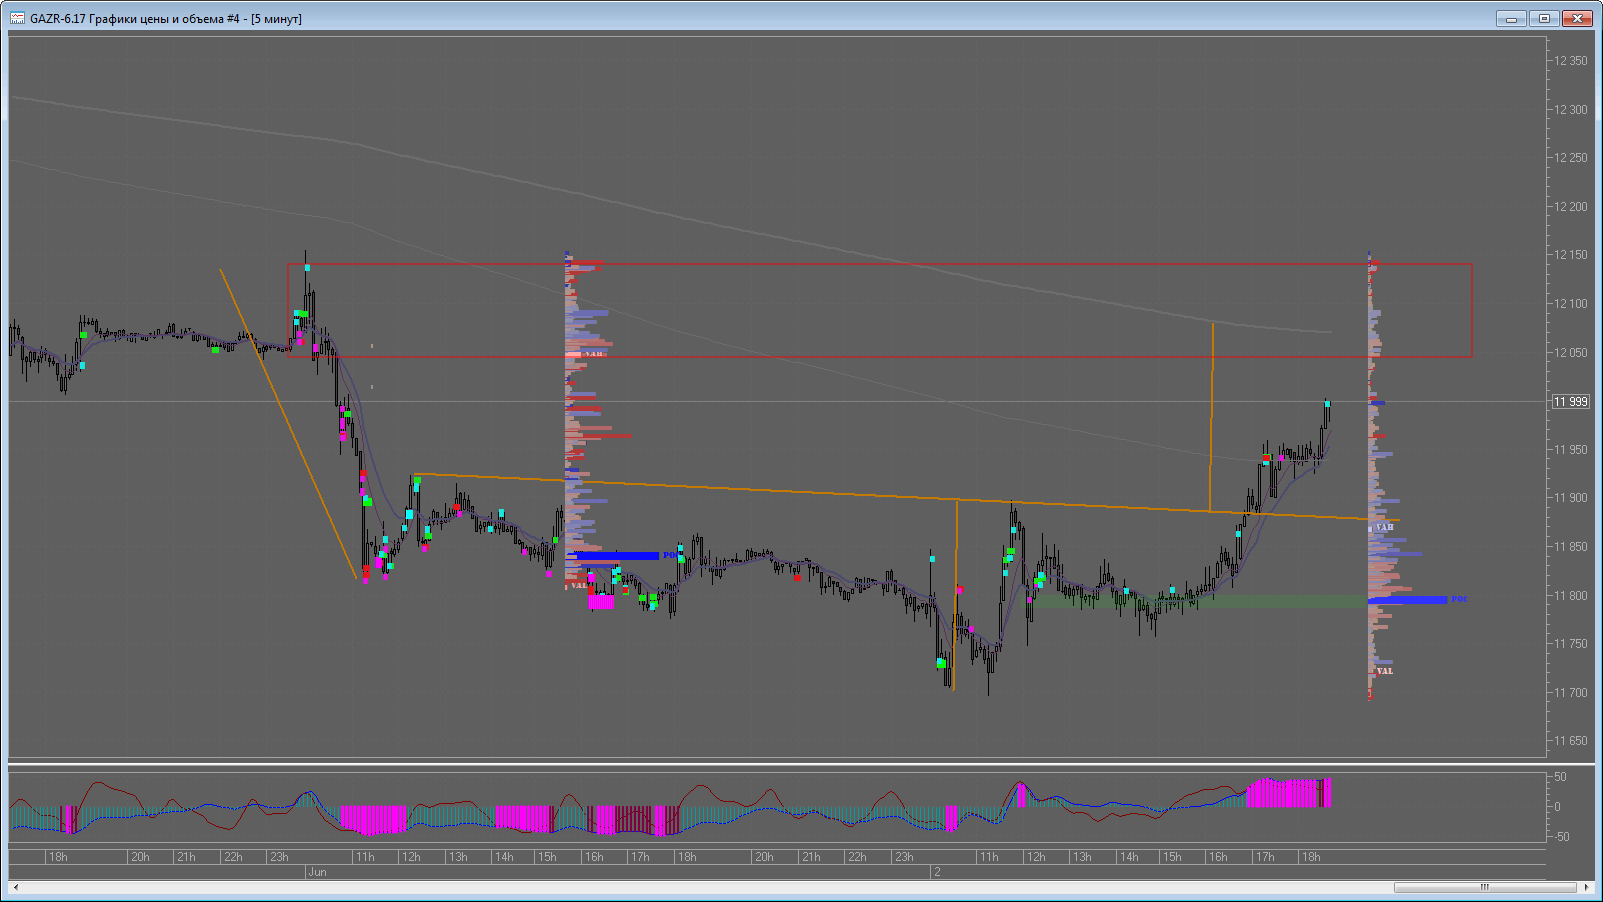Viewport: 1603px width, 902px height.
Task: Click the '12 250' price axis label
Action: (1570, 158)
